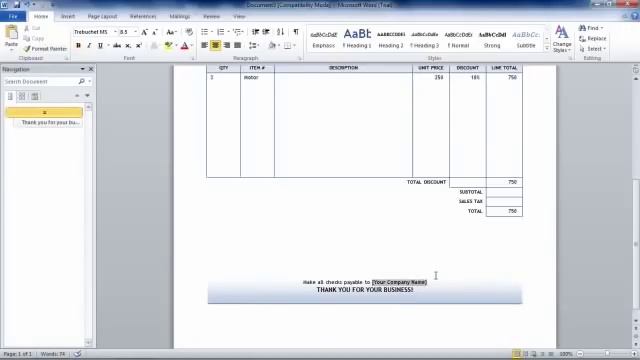Apply strikethrough formatting

click(x=117, y=45)
